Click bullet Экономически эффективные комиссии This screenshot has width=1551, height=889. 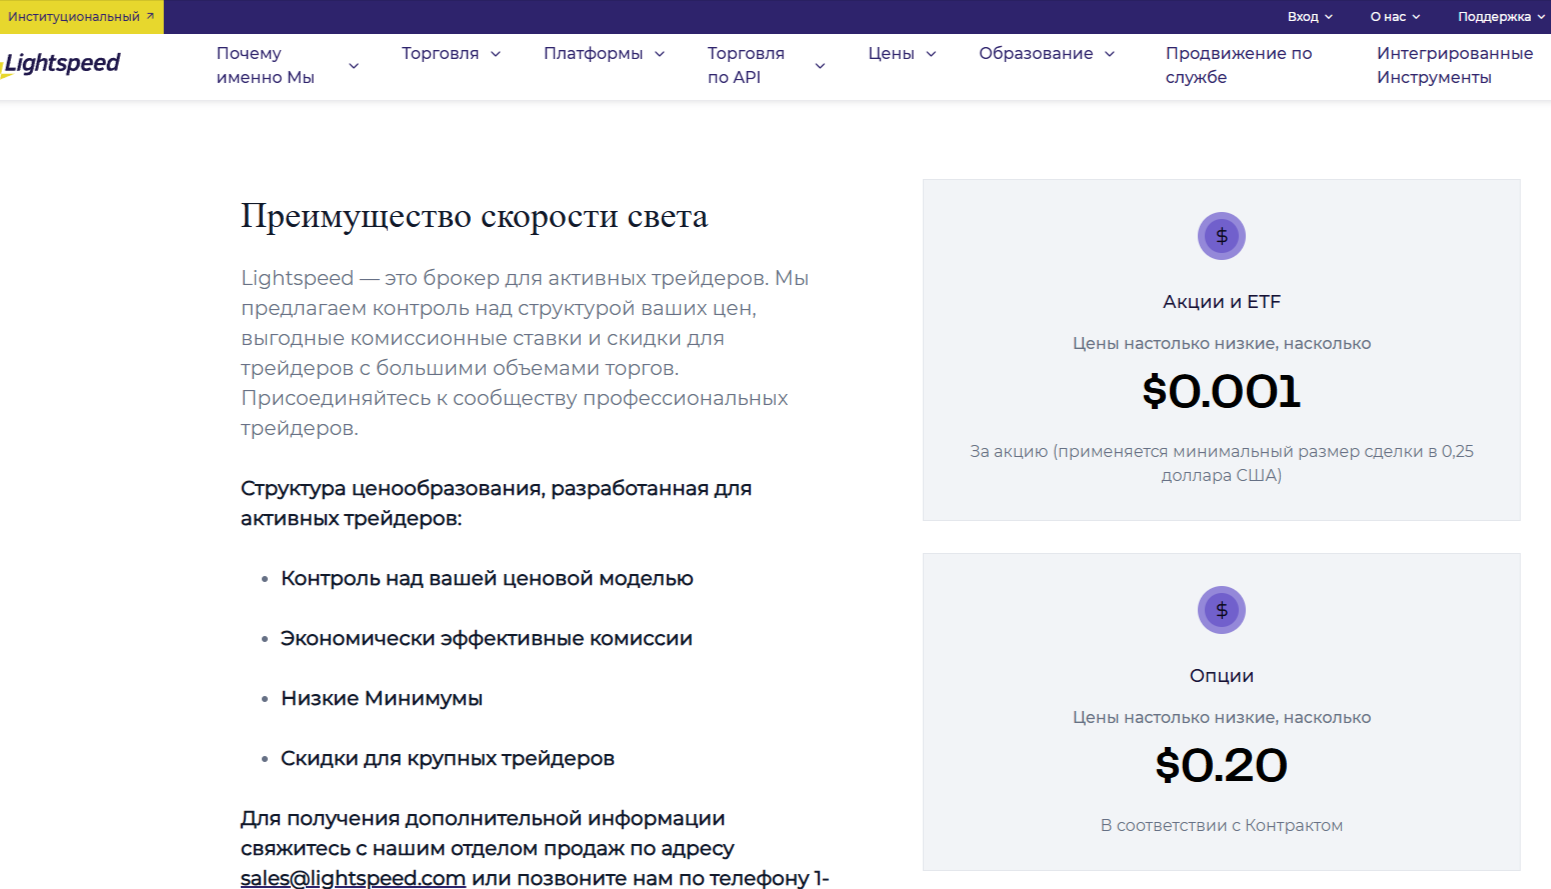[486, 638]
